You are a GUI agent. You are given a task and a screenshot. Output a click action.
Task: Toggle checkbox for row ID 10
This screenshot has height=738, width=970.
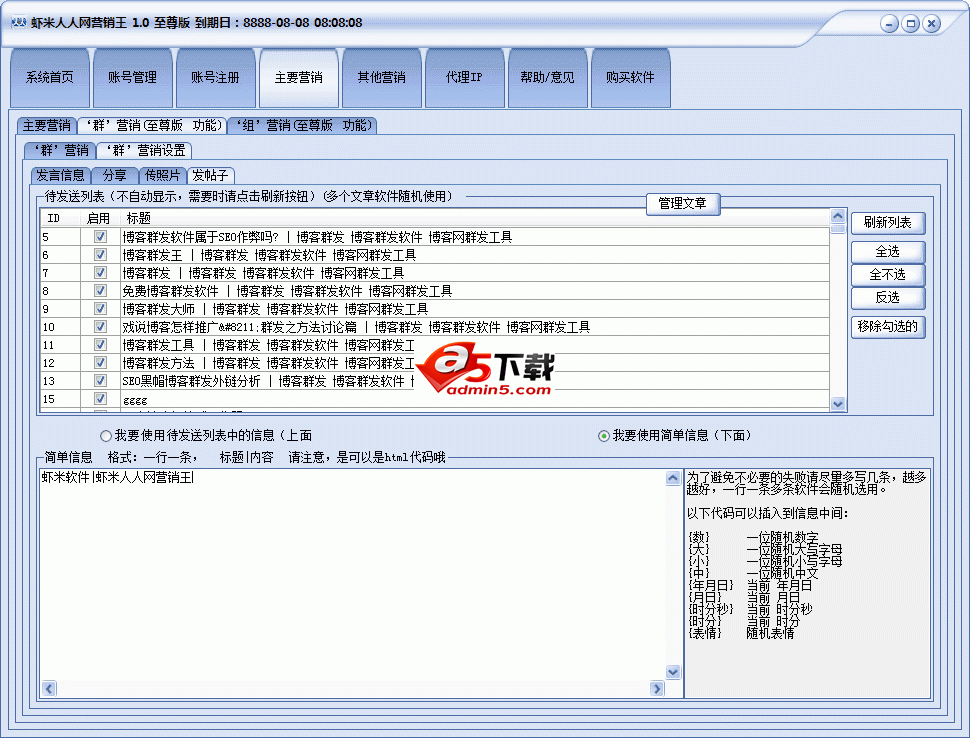pyautogui.click(x=100, y=326)
